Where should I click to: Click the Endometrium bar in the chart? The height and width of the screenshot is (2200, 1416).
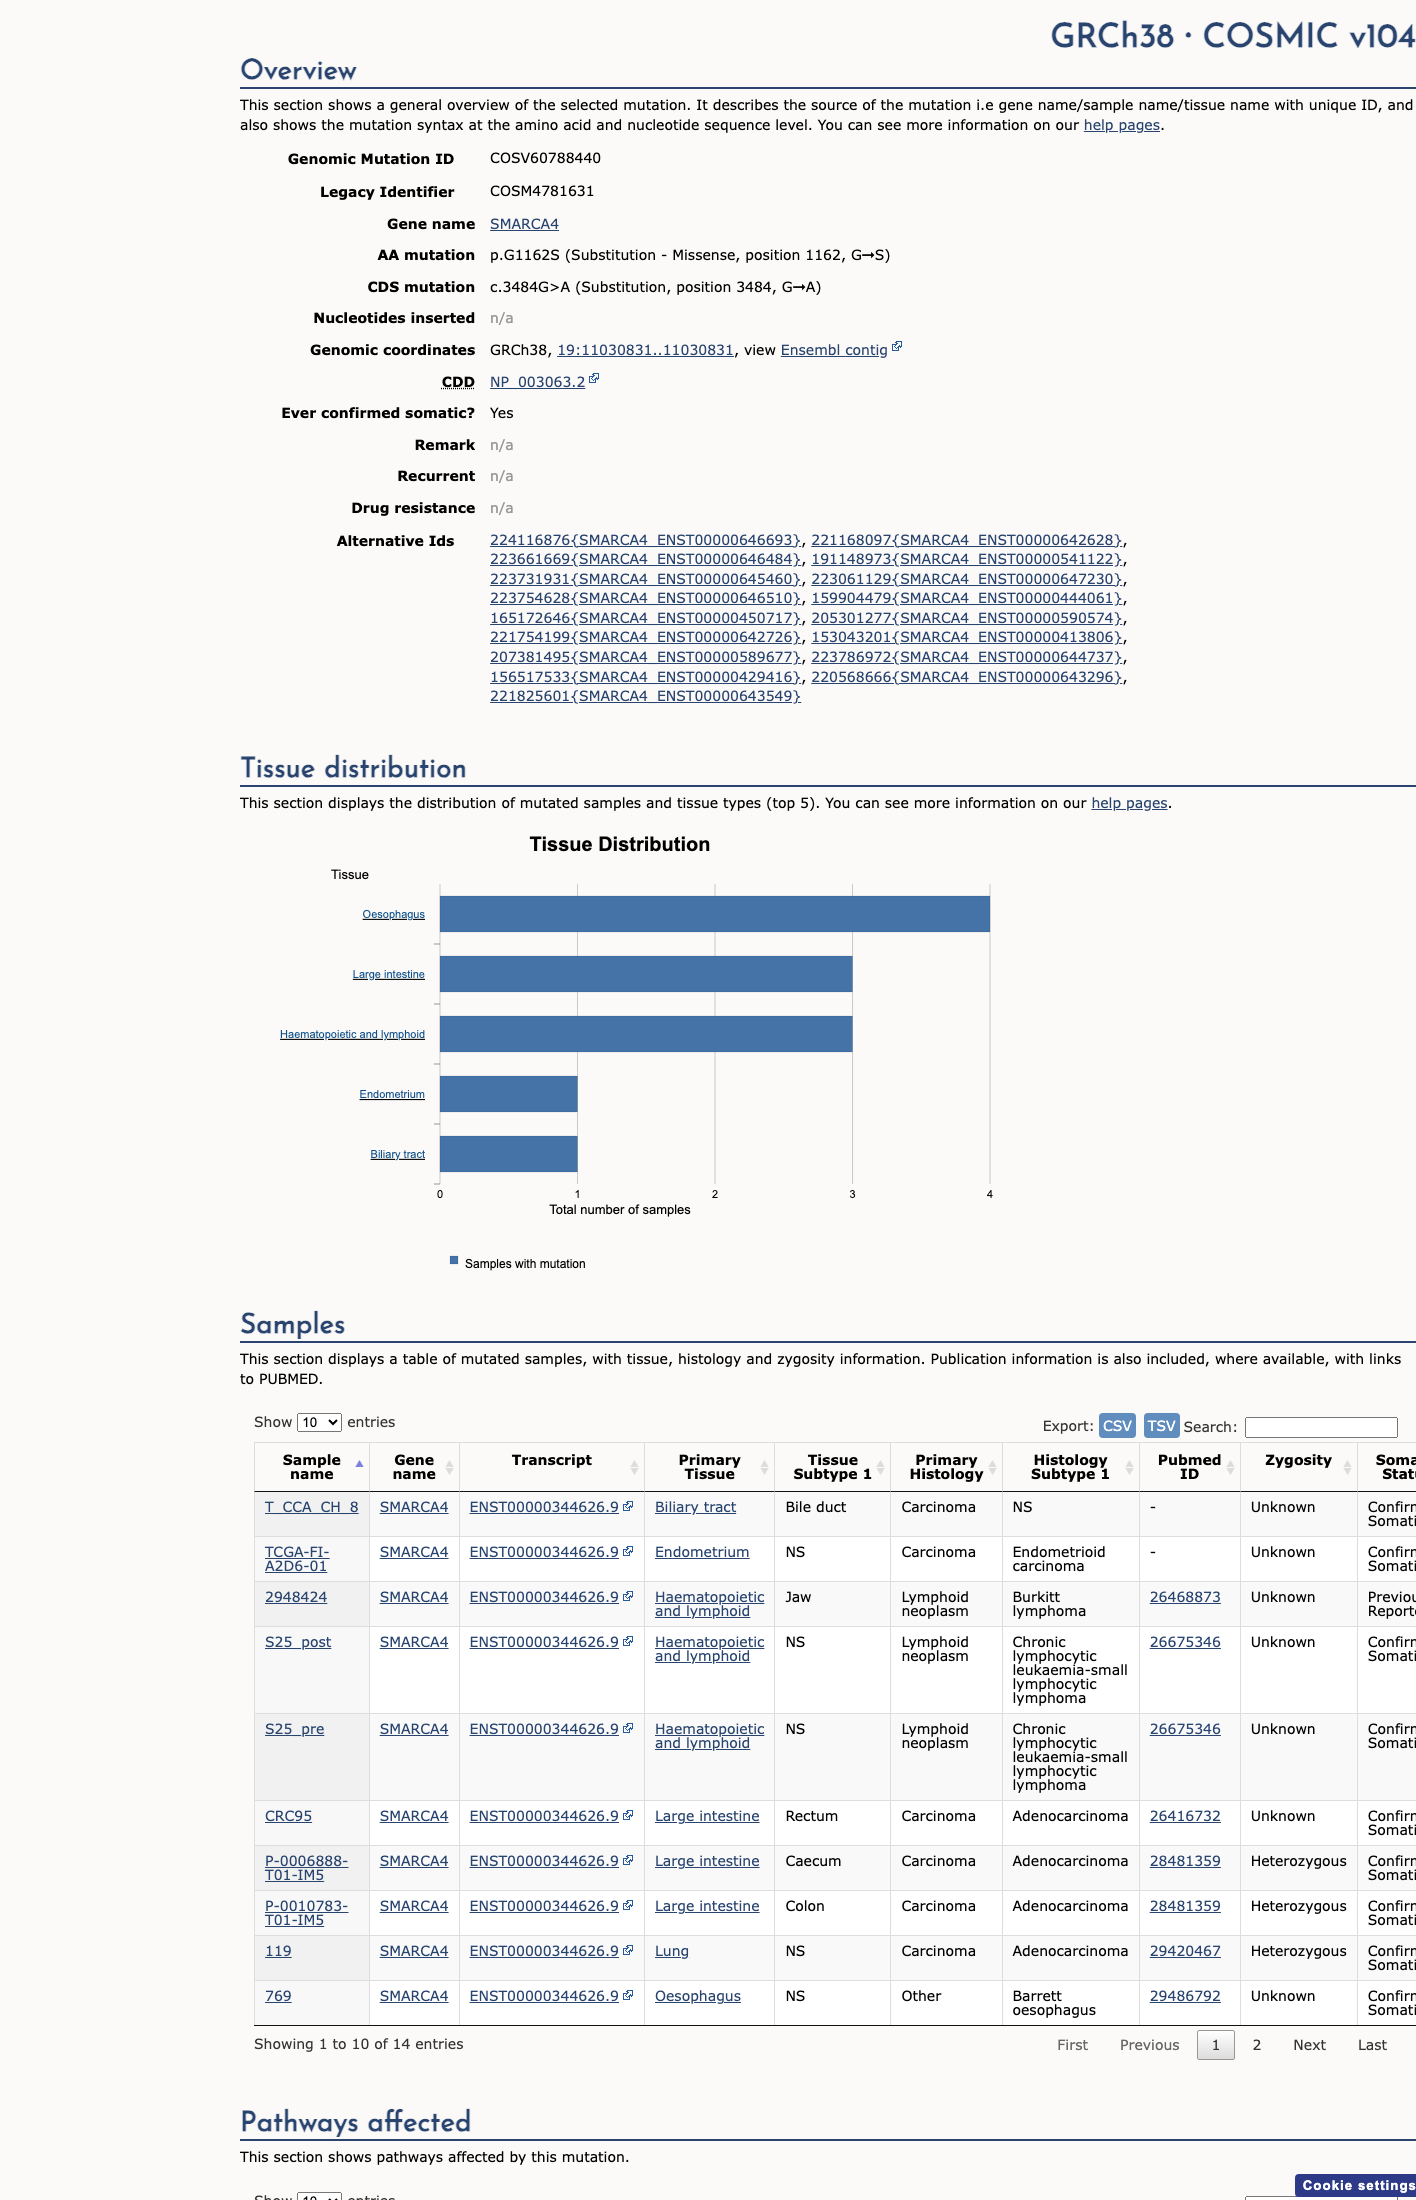[x=509, y=1094]
